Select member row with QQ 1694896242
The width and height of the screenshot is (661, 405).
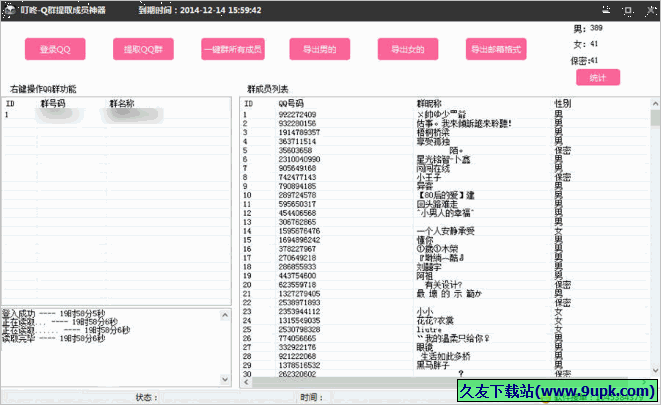point(446,240)
